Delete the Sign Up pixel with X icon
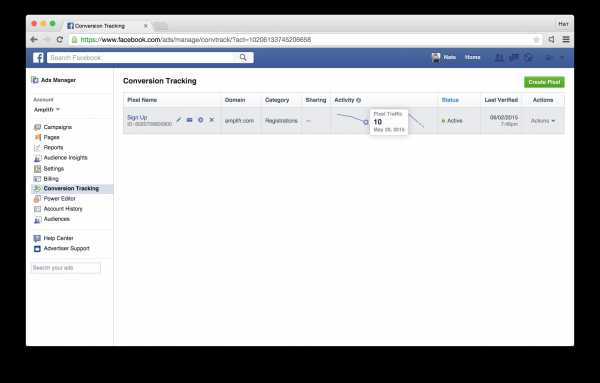This screenshot has height=383, width=600. pyautogui.click(x=212, y=120)
